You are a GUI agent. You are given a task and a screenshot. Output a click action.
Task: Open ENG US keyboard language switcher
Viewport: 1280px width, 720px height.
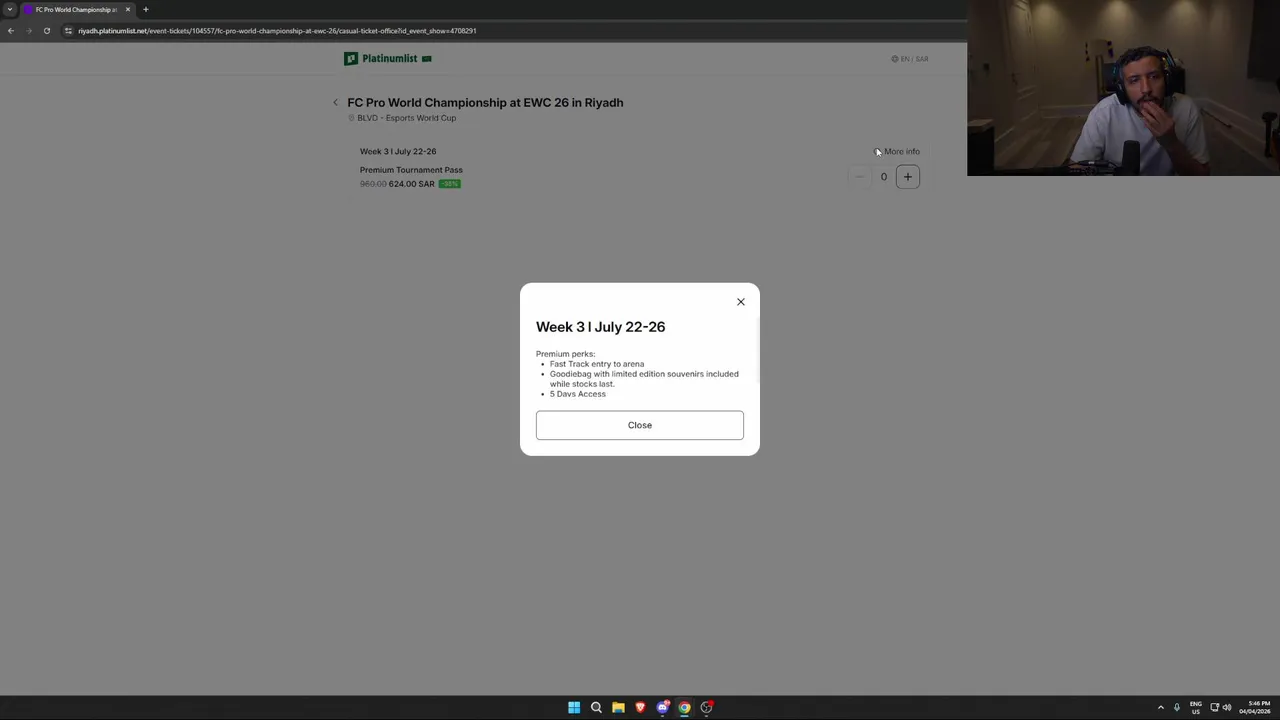[x=1196, y=708]
